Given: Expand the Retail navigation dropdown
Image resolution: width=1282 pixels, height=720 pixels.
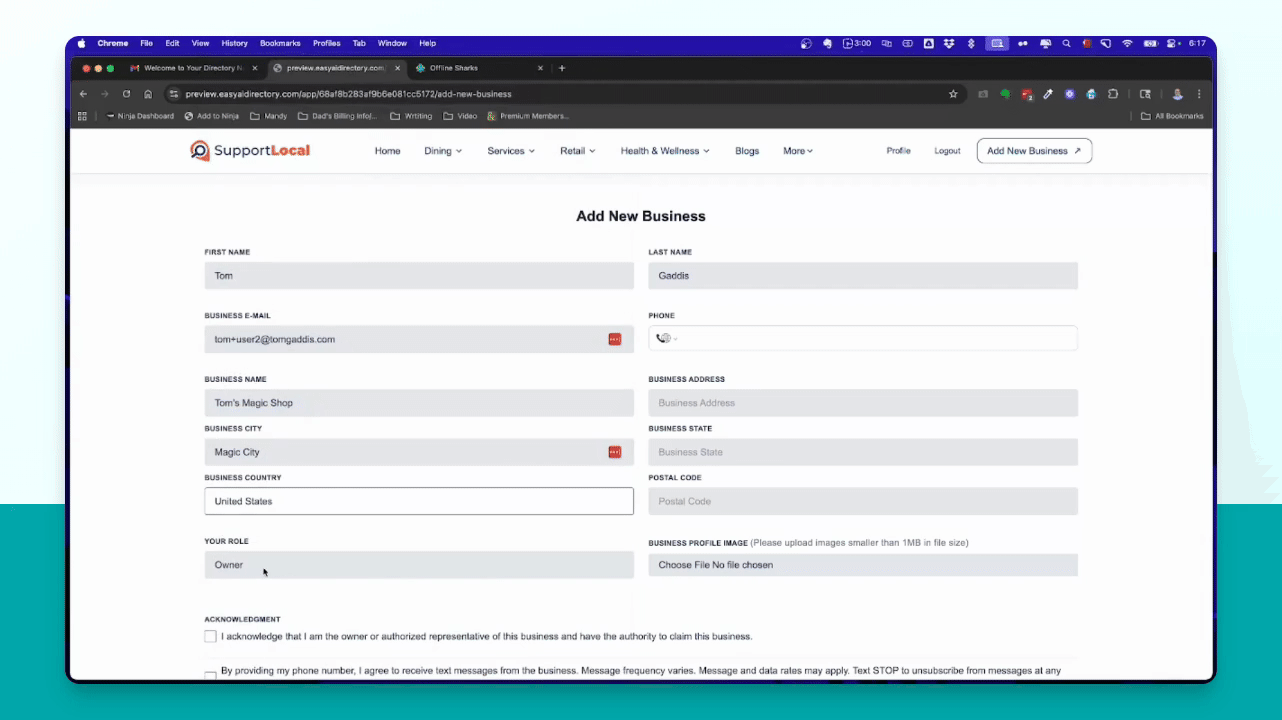Looking at the screenshot, I should (578, 151).
